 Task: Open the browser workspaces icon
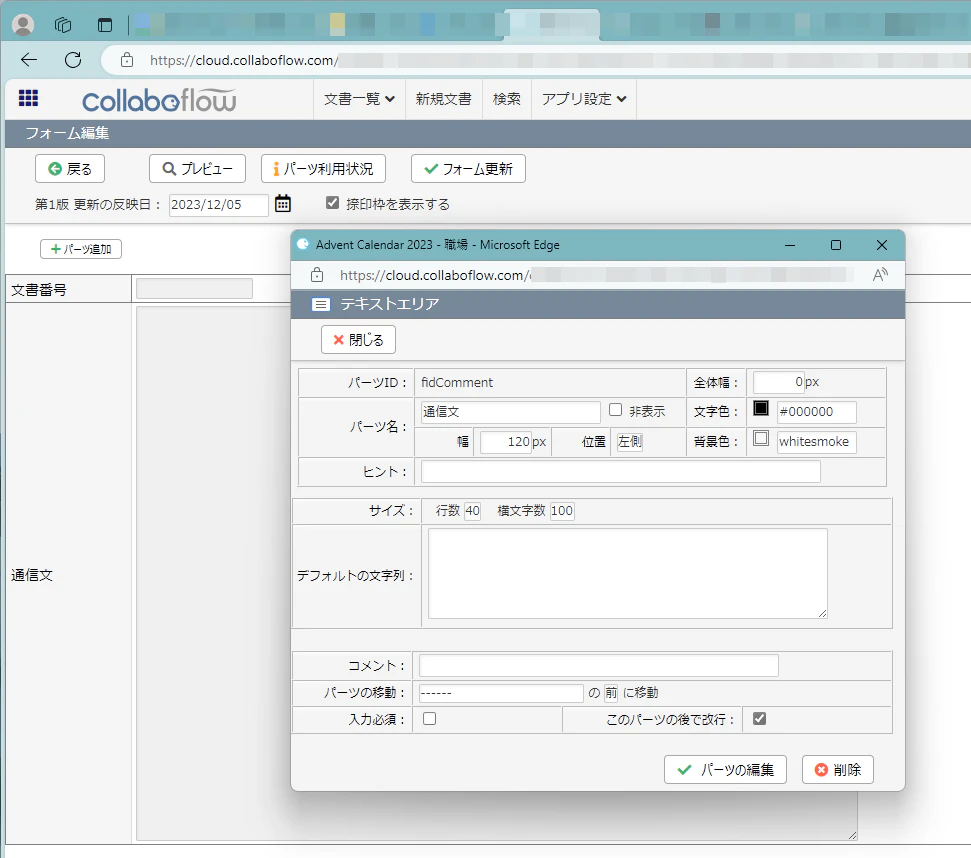tap(63, 25)
